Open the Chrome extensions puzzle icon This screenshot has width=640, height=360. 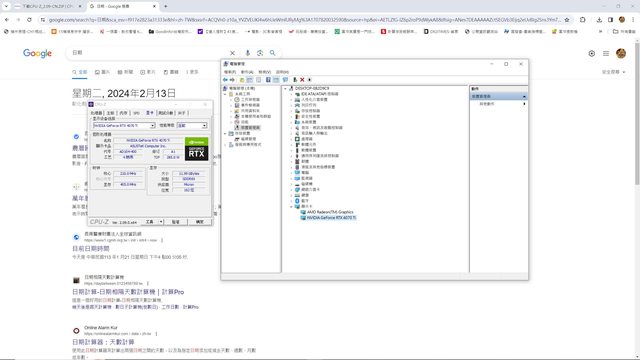(582, 20)
